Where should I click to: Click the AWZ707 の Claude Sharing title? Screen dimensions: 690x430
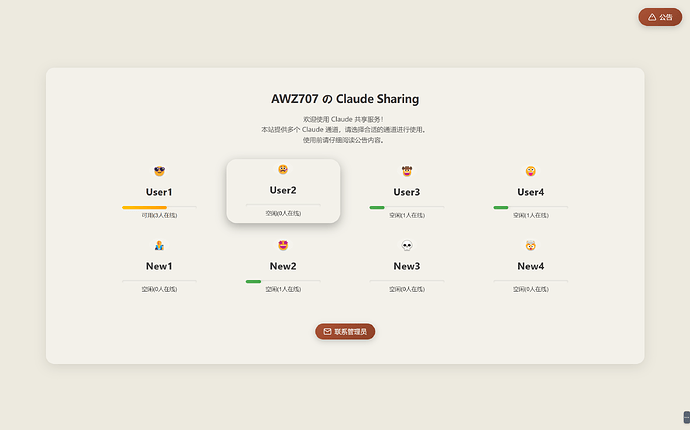345,99
